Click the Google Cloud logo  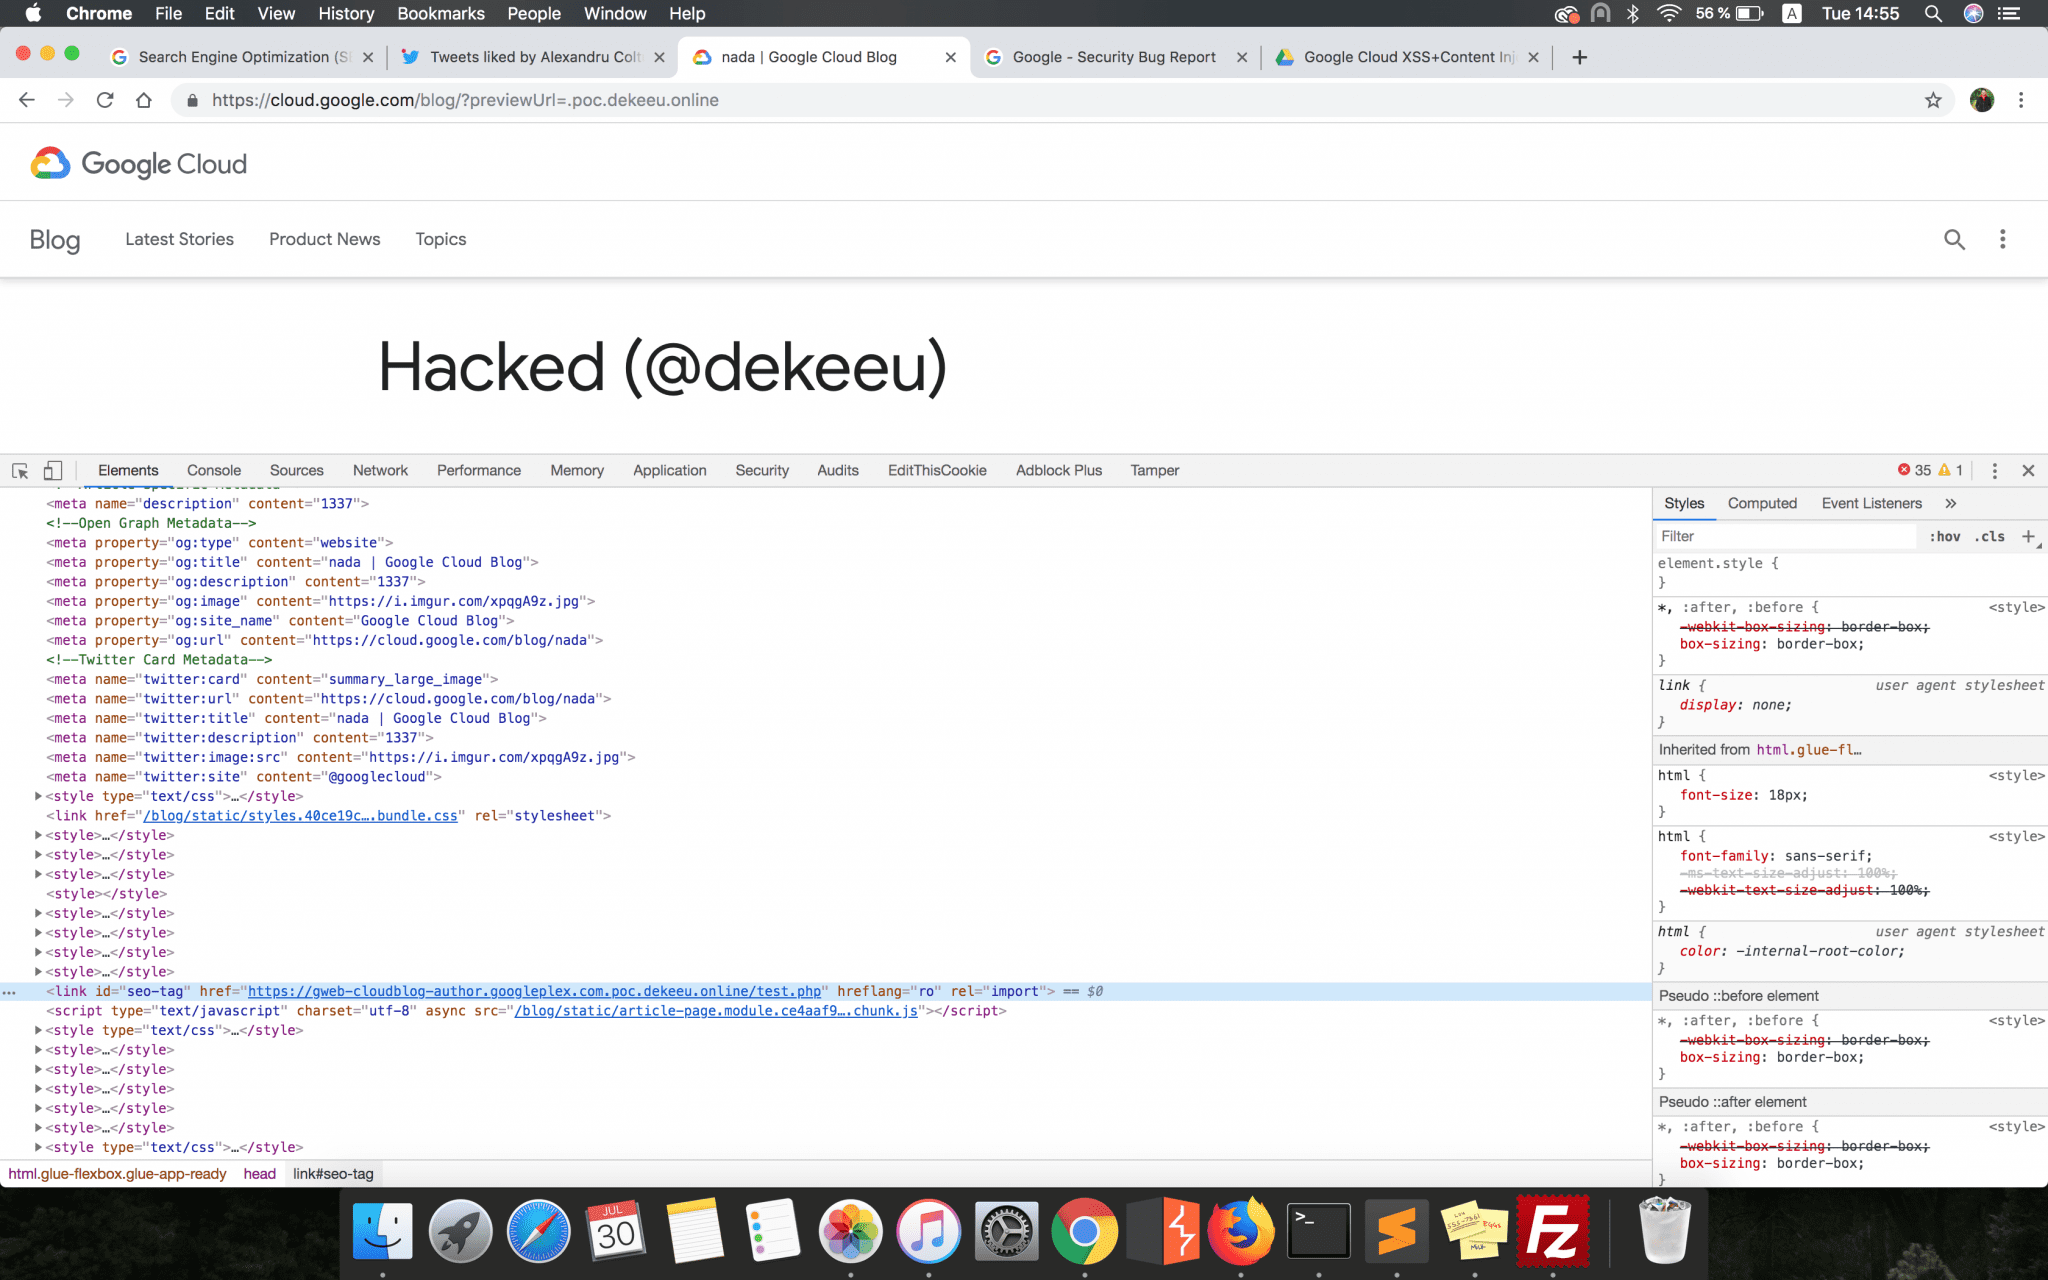click(139, 164)
